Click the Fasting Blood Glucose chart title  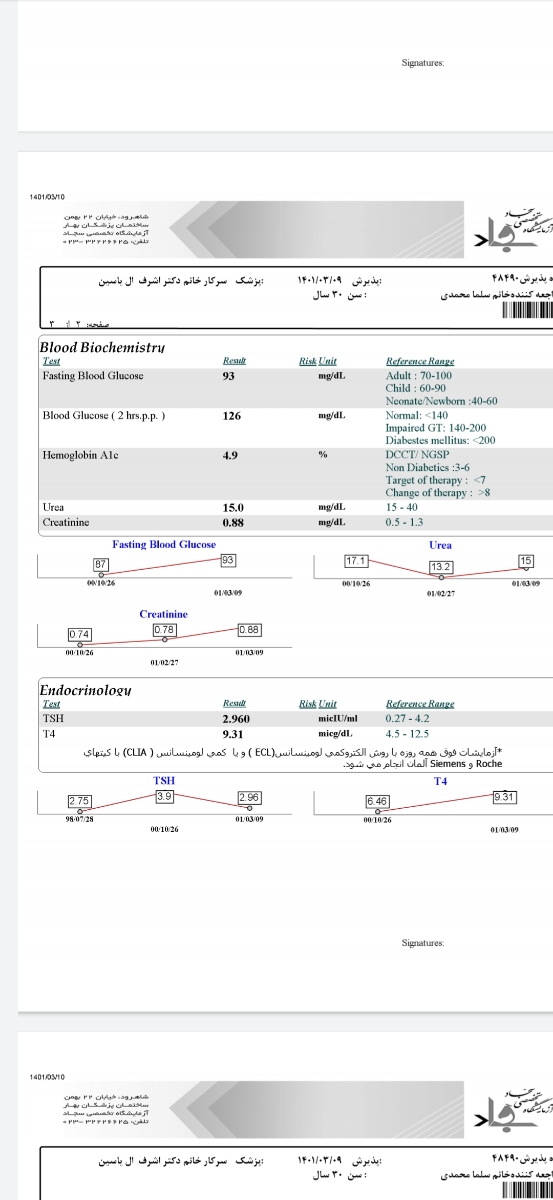(164, 545)
